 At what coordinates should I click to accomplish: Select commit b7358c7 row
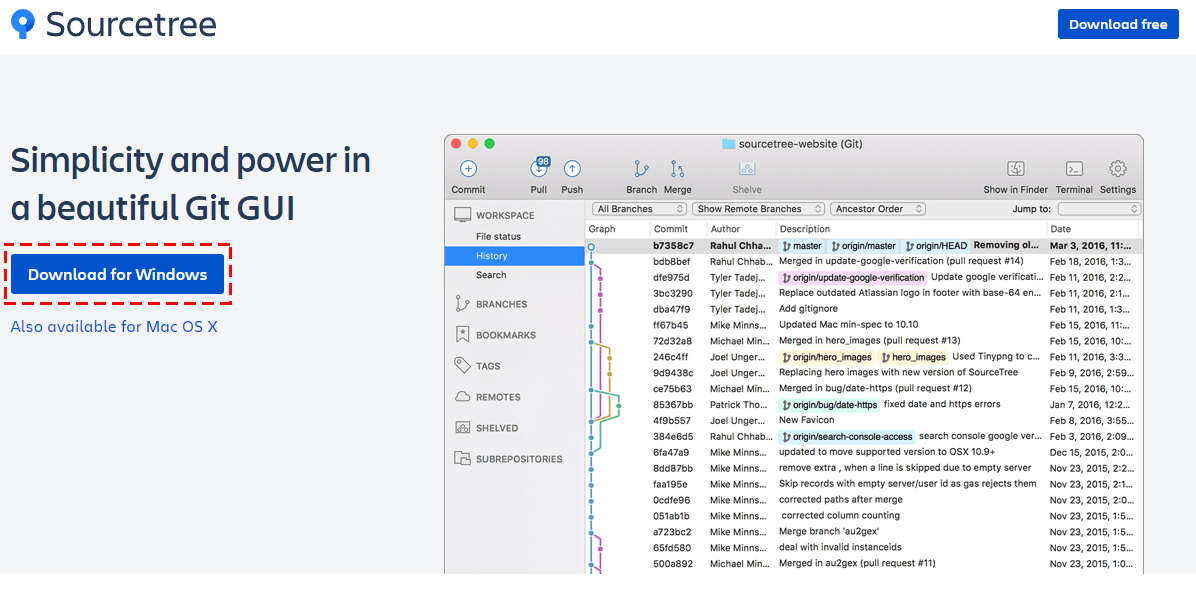click(x=863, y=246)
